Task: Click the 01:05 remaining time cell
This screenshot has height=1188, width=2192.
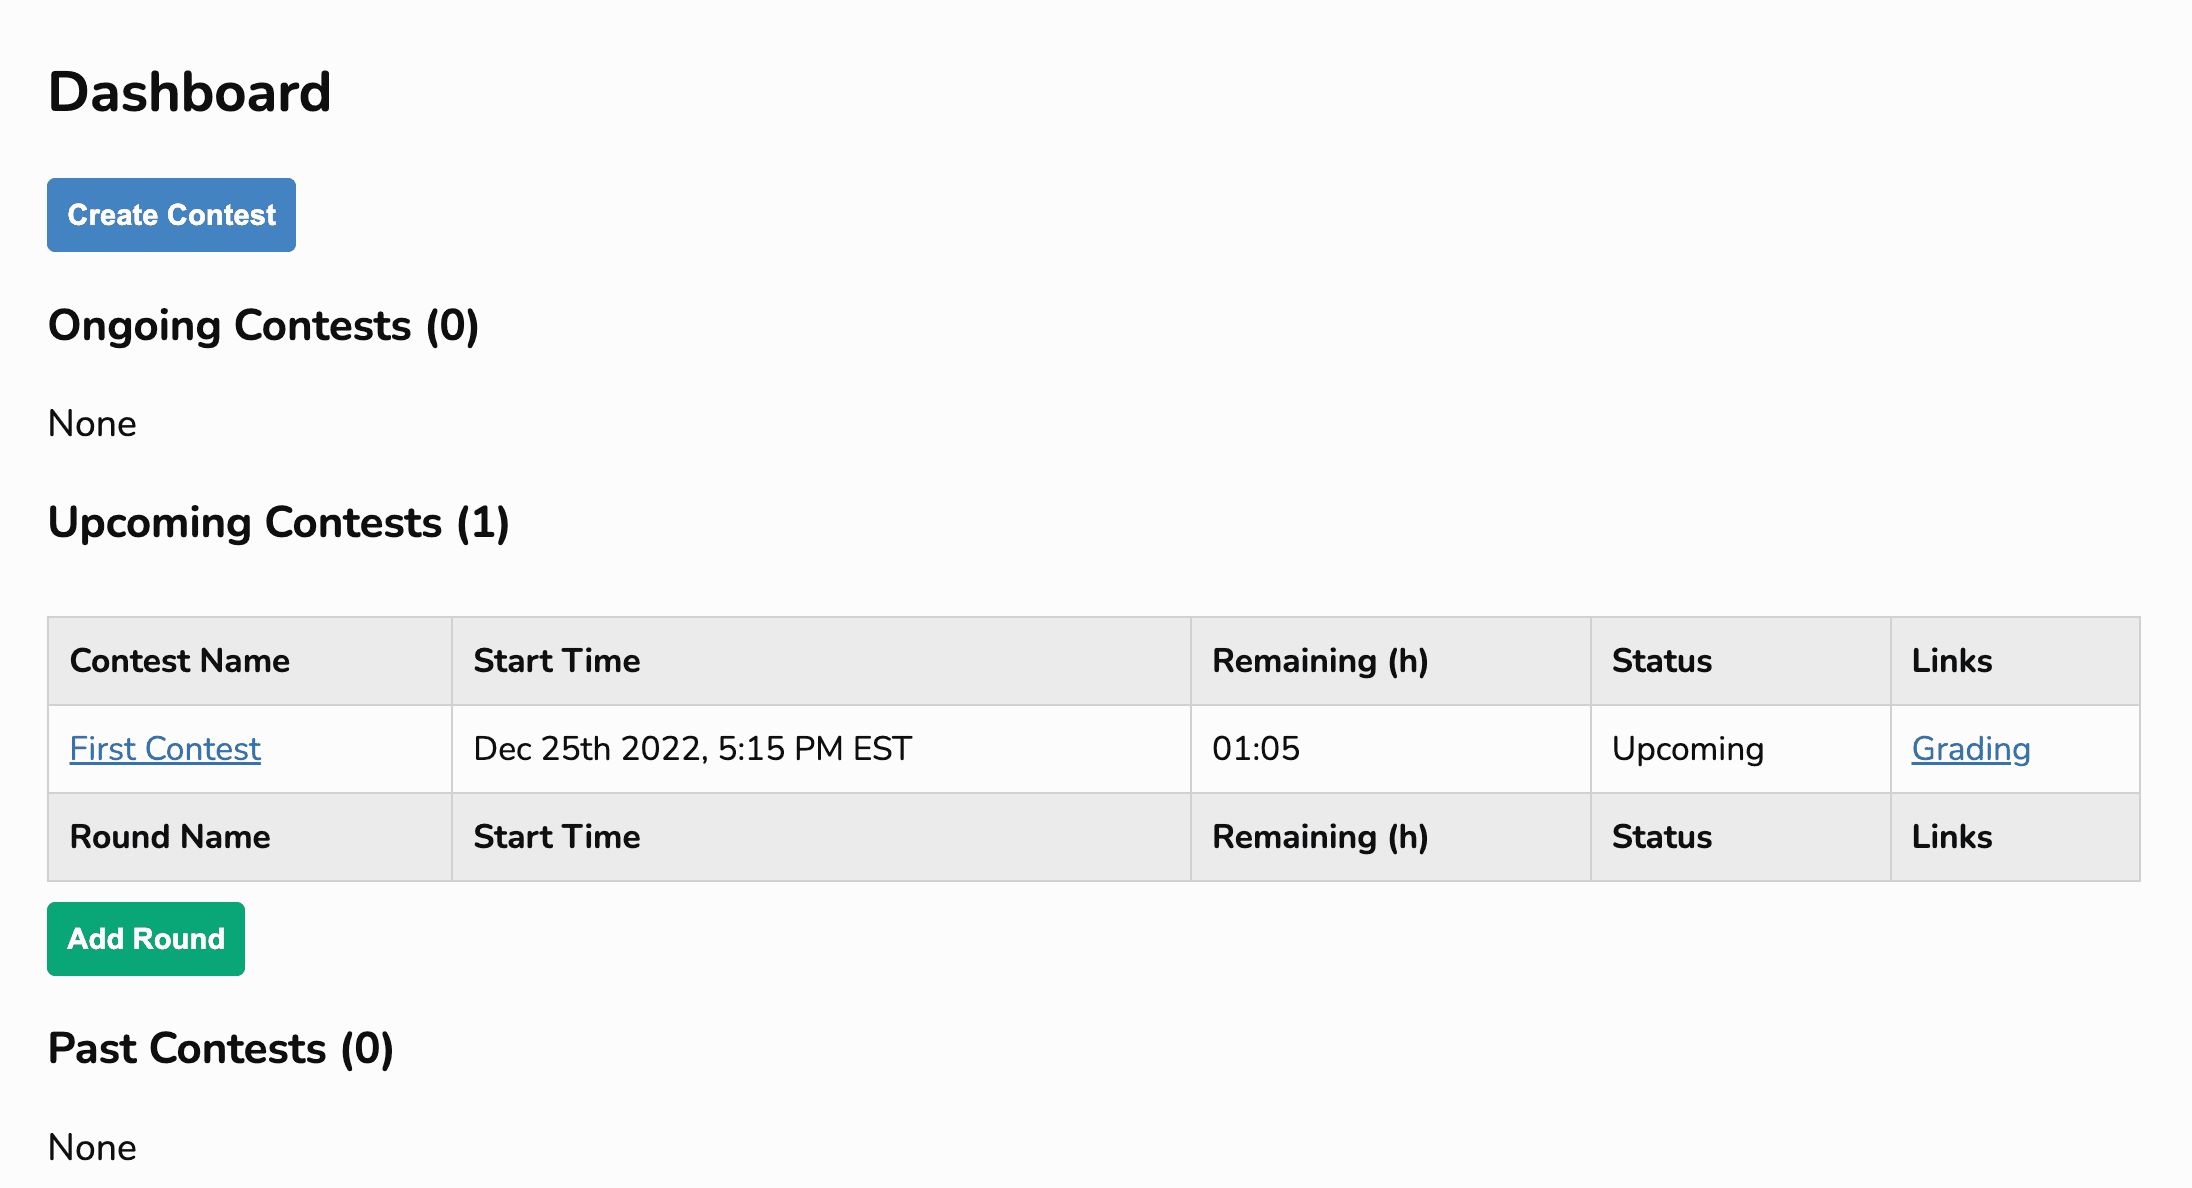Action: [1256, 748]
